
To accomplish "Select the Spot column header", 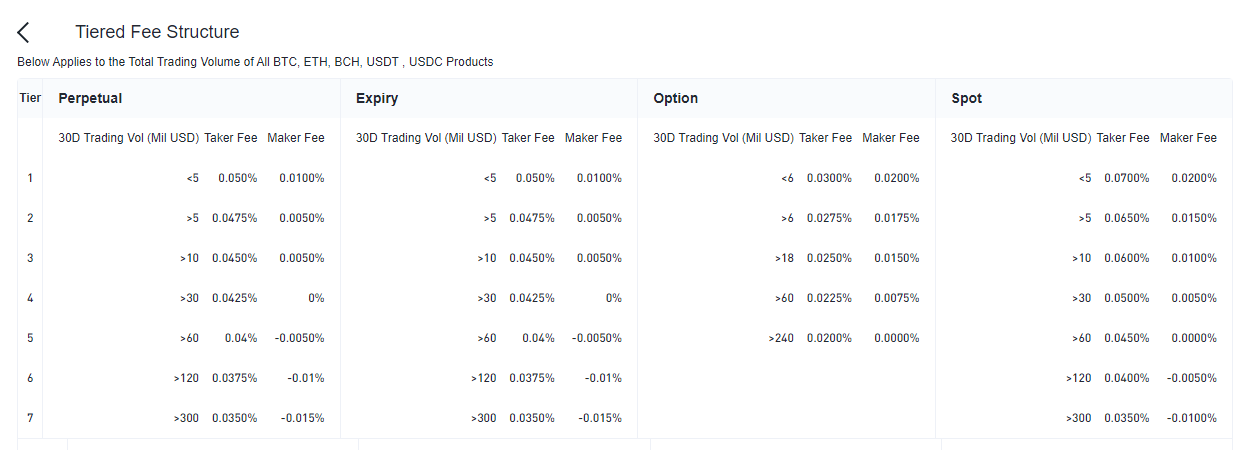I will click(966, 98).
